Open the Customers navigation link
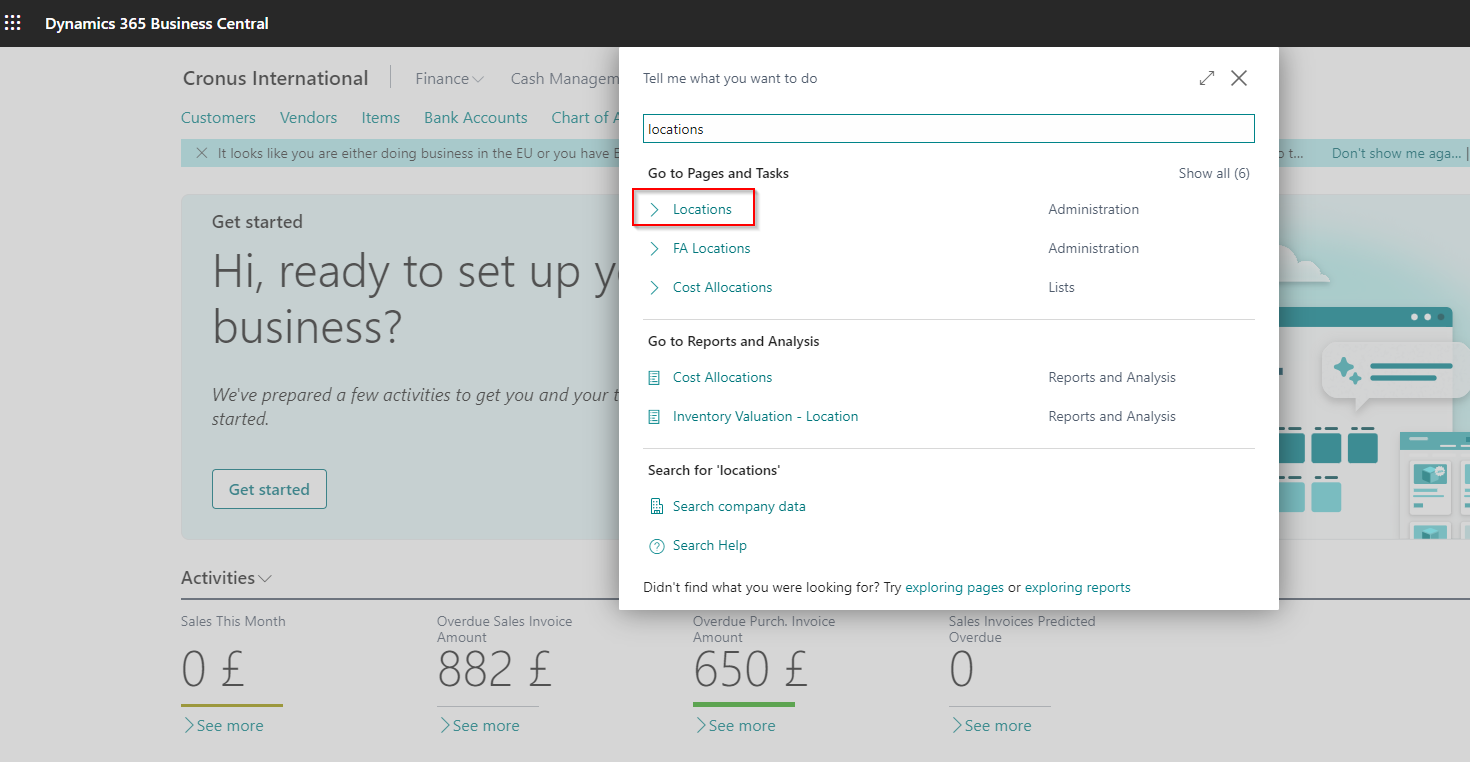Viewport: 1470px width, 762px height. click(218, 117)
